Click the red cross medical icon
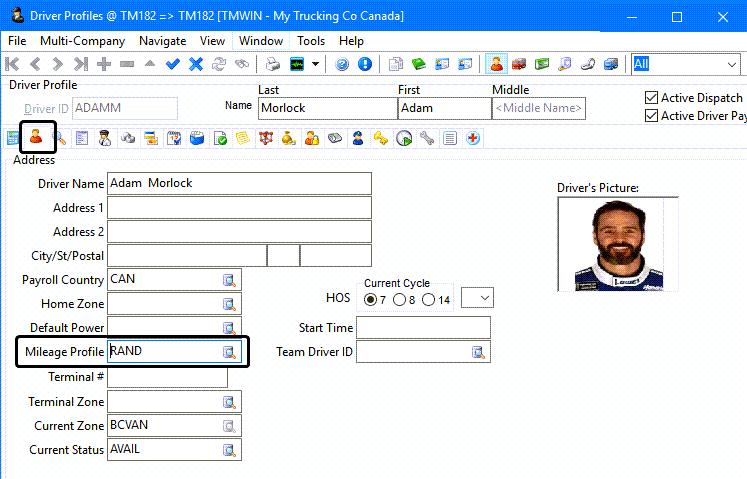The width and height of the screenshot is (747, 479). pos(473,138)
